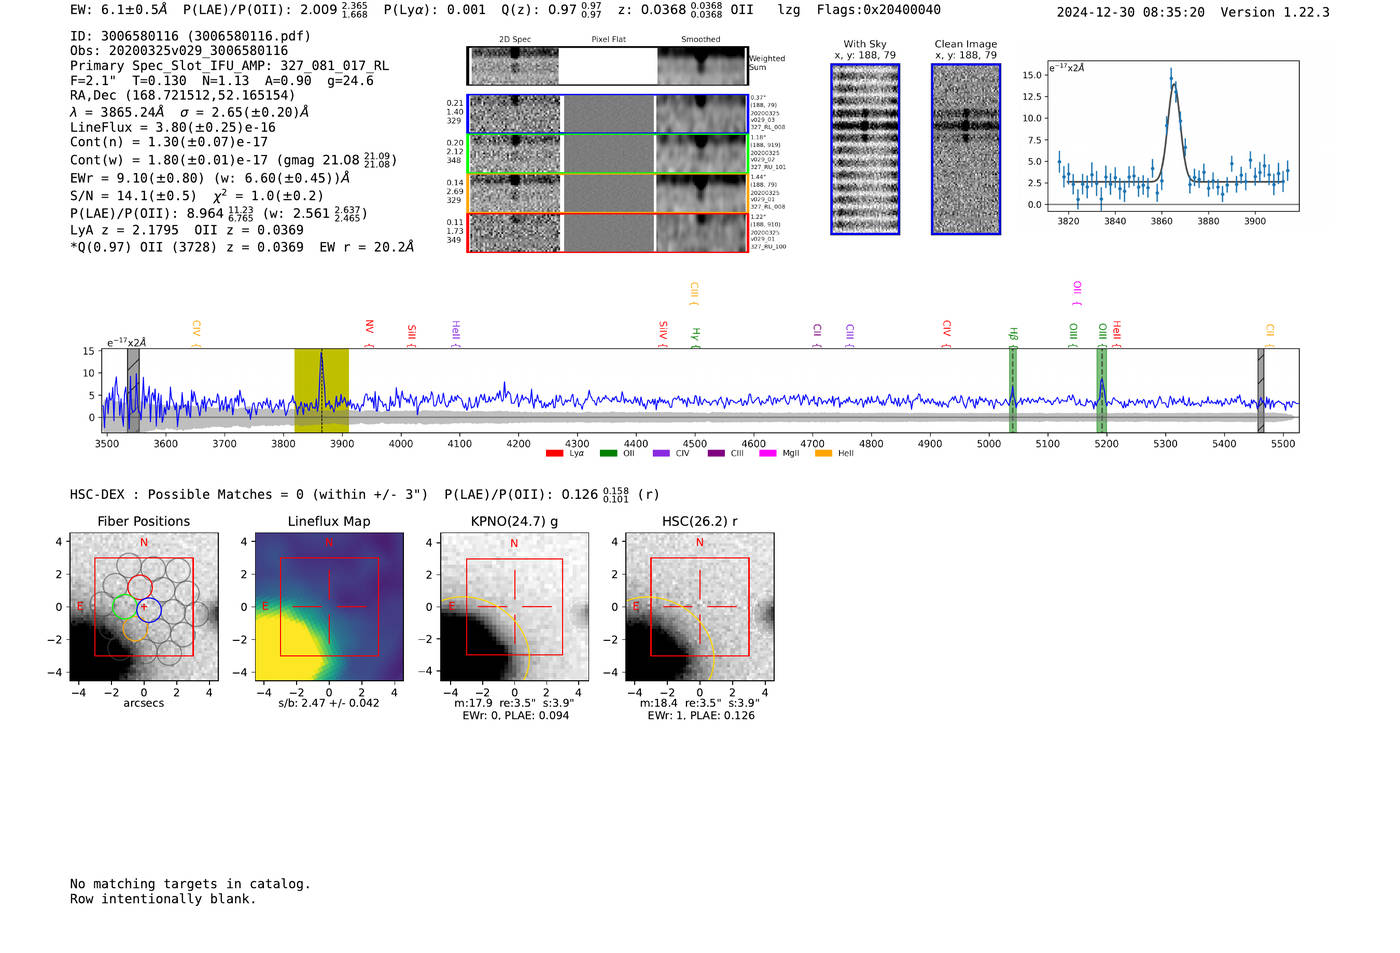Click the red SiII line label
This screenshot has width=1400, height=953.
411,336
